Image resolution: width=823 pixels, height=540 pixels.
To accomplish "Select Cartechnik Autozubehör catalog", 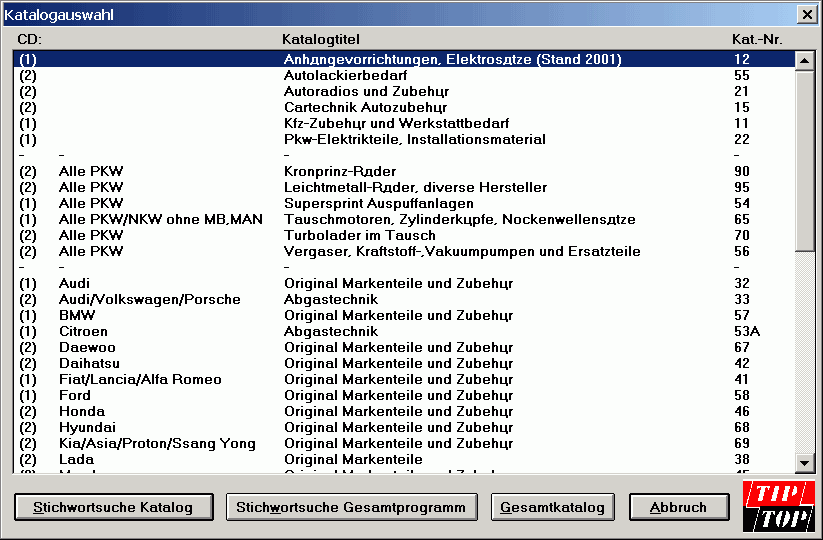I will (404, 108).
